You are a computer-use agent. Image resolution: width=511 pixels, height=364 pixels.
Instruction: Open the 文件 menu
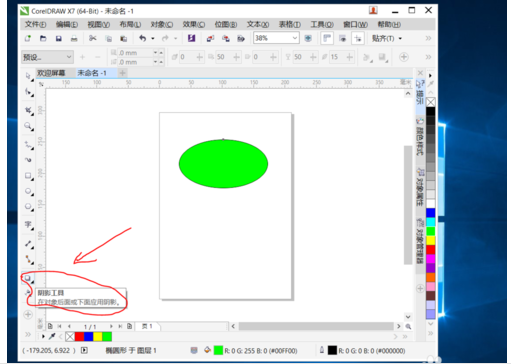pos(35,24)
